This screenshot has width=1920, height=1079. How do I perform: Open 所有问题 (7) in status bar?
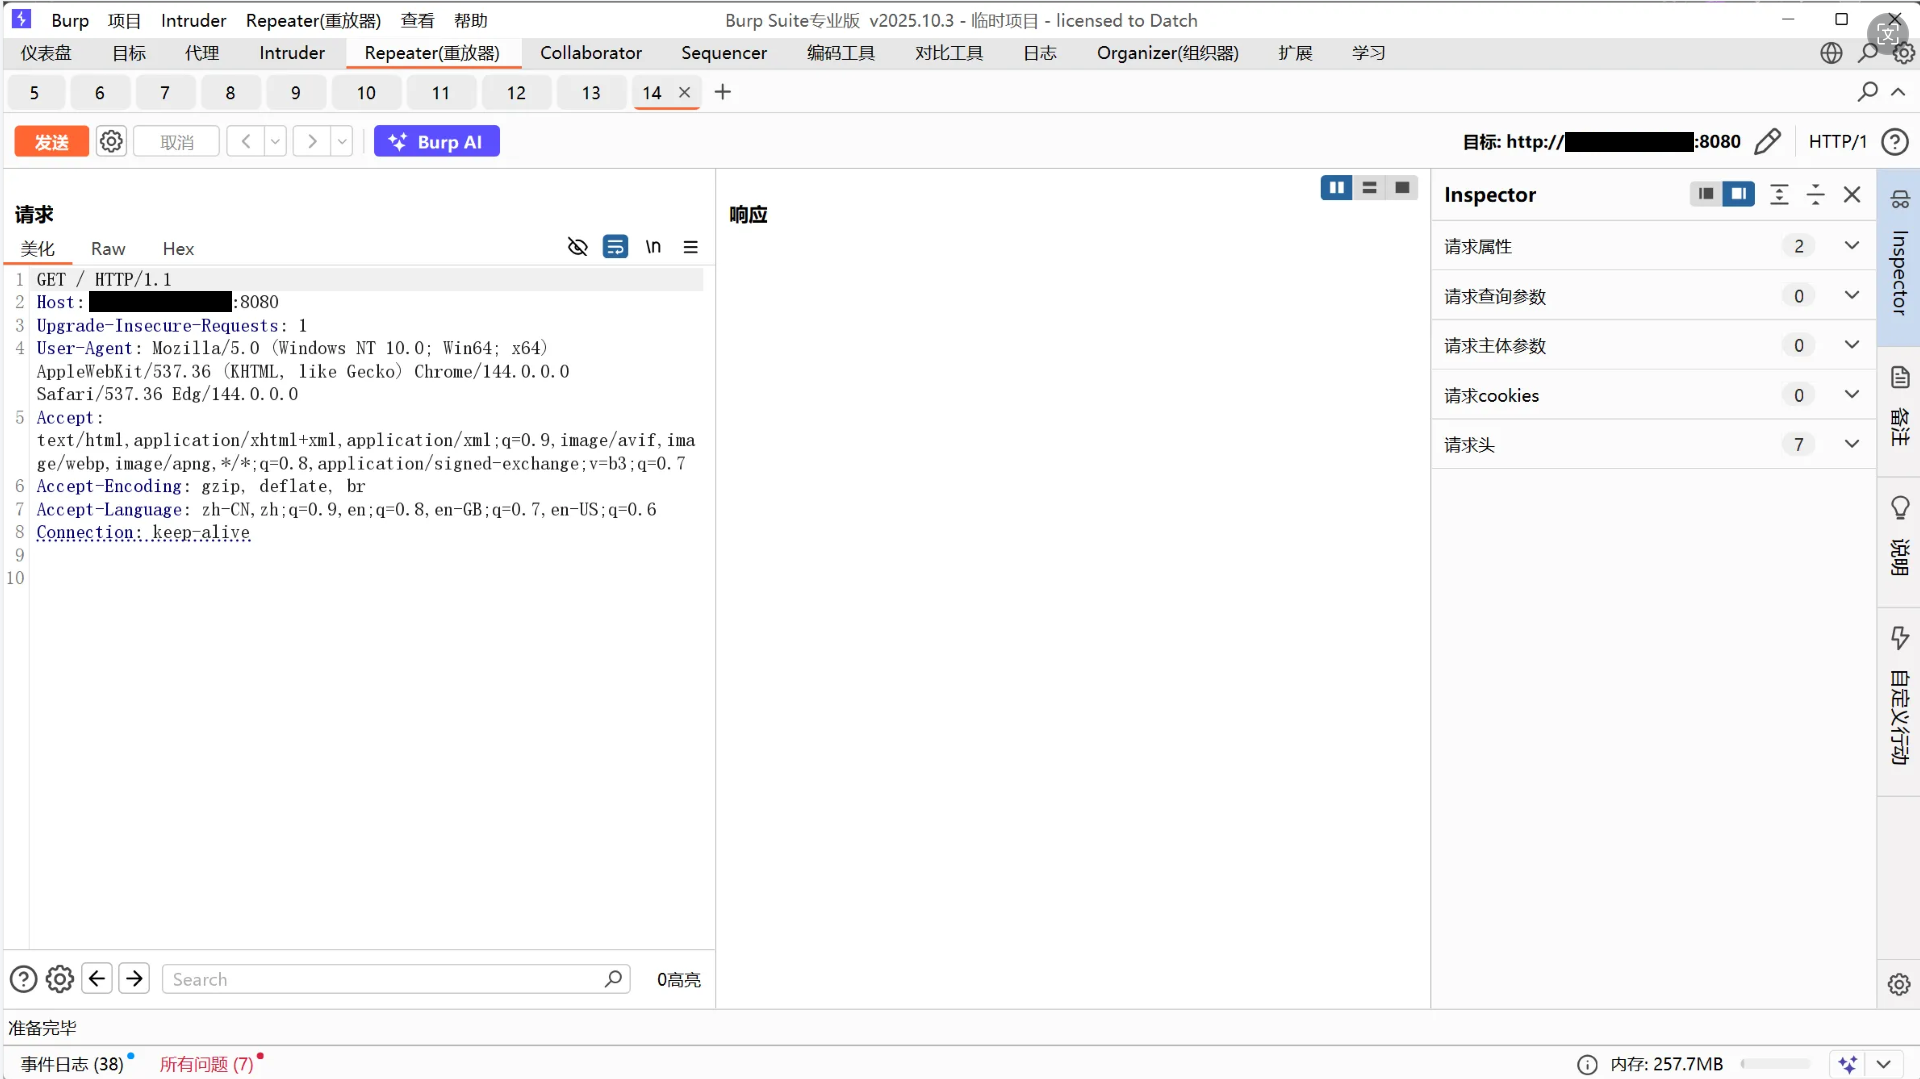tap(207, 1065)
